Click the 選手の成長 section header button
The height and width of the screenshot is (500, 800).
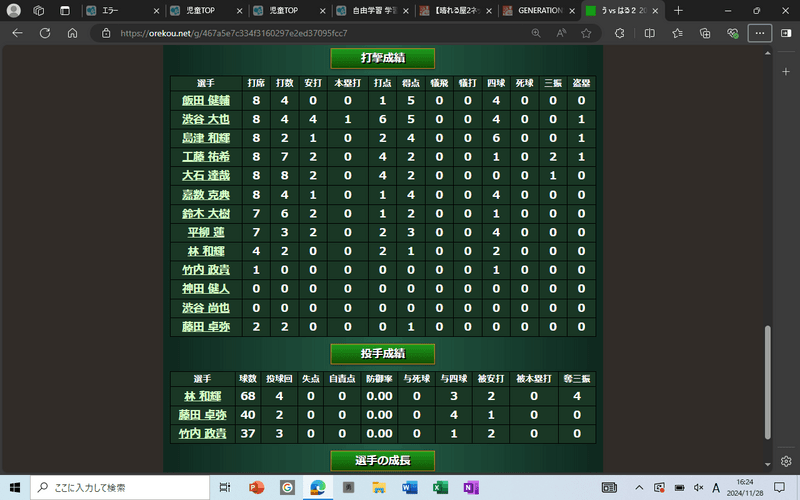[382, 460]
